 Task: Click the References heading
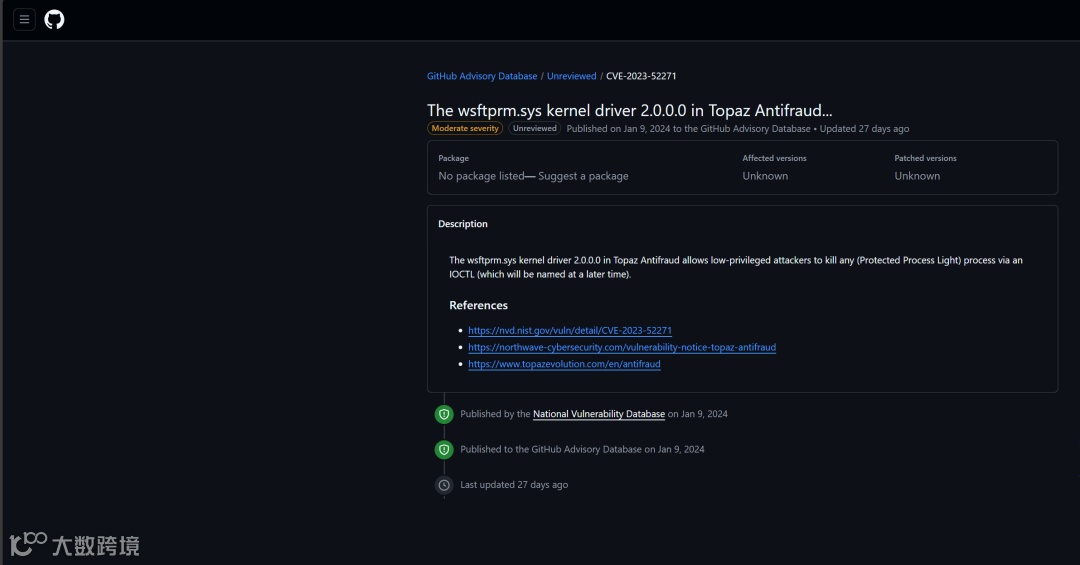479,305
